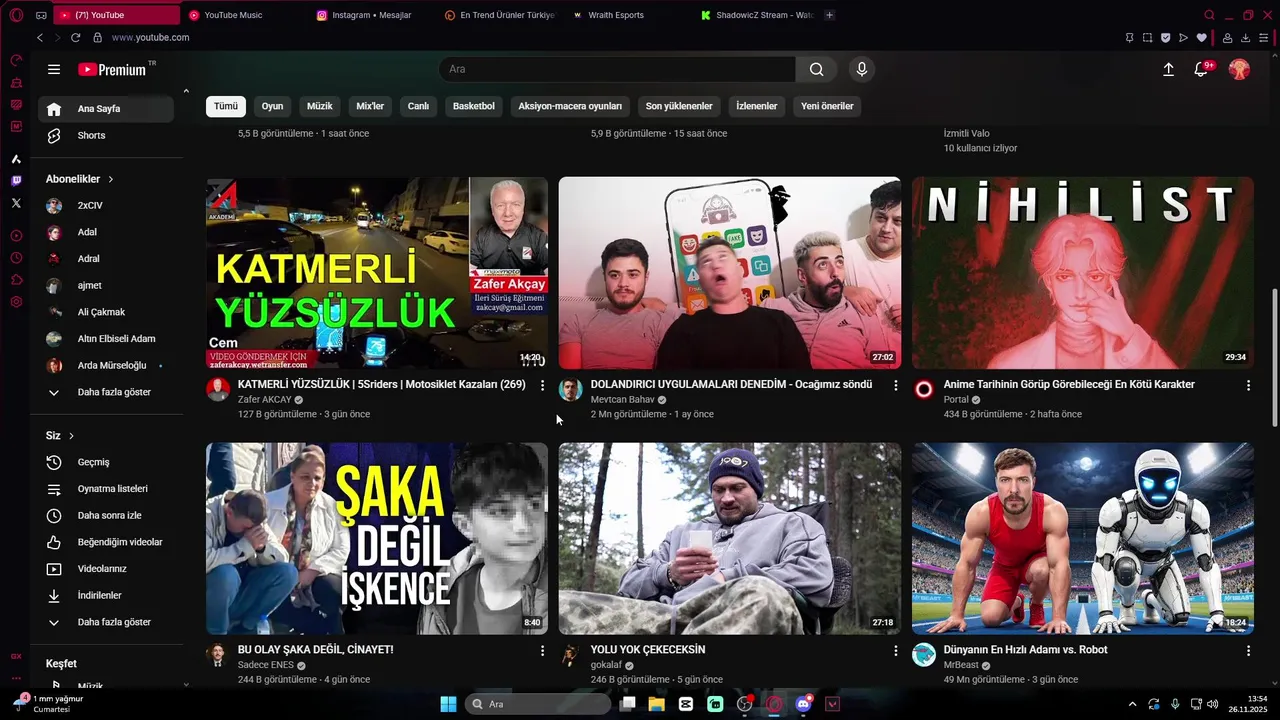Open Easy Setup sliders icon
This screenshot has width=1280, height=720.
(x=1264, y=38)
